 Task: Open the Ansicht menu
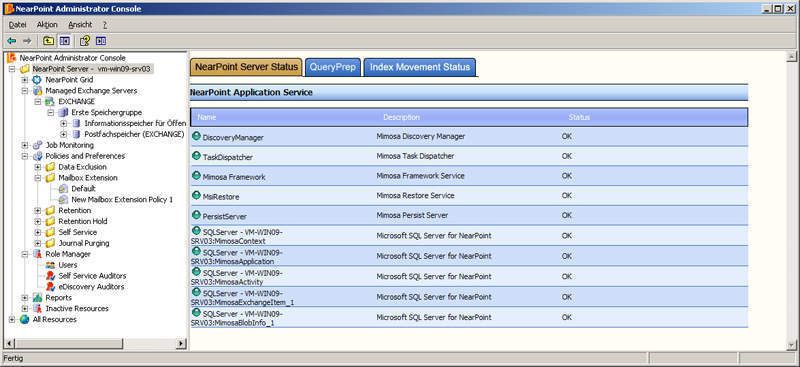80,25
